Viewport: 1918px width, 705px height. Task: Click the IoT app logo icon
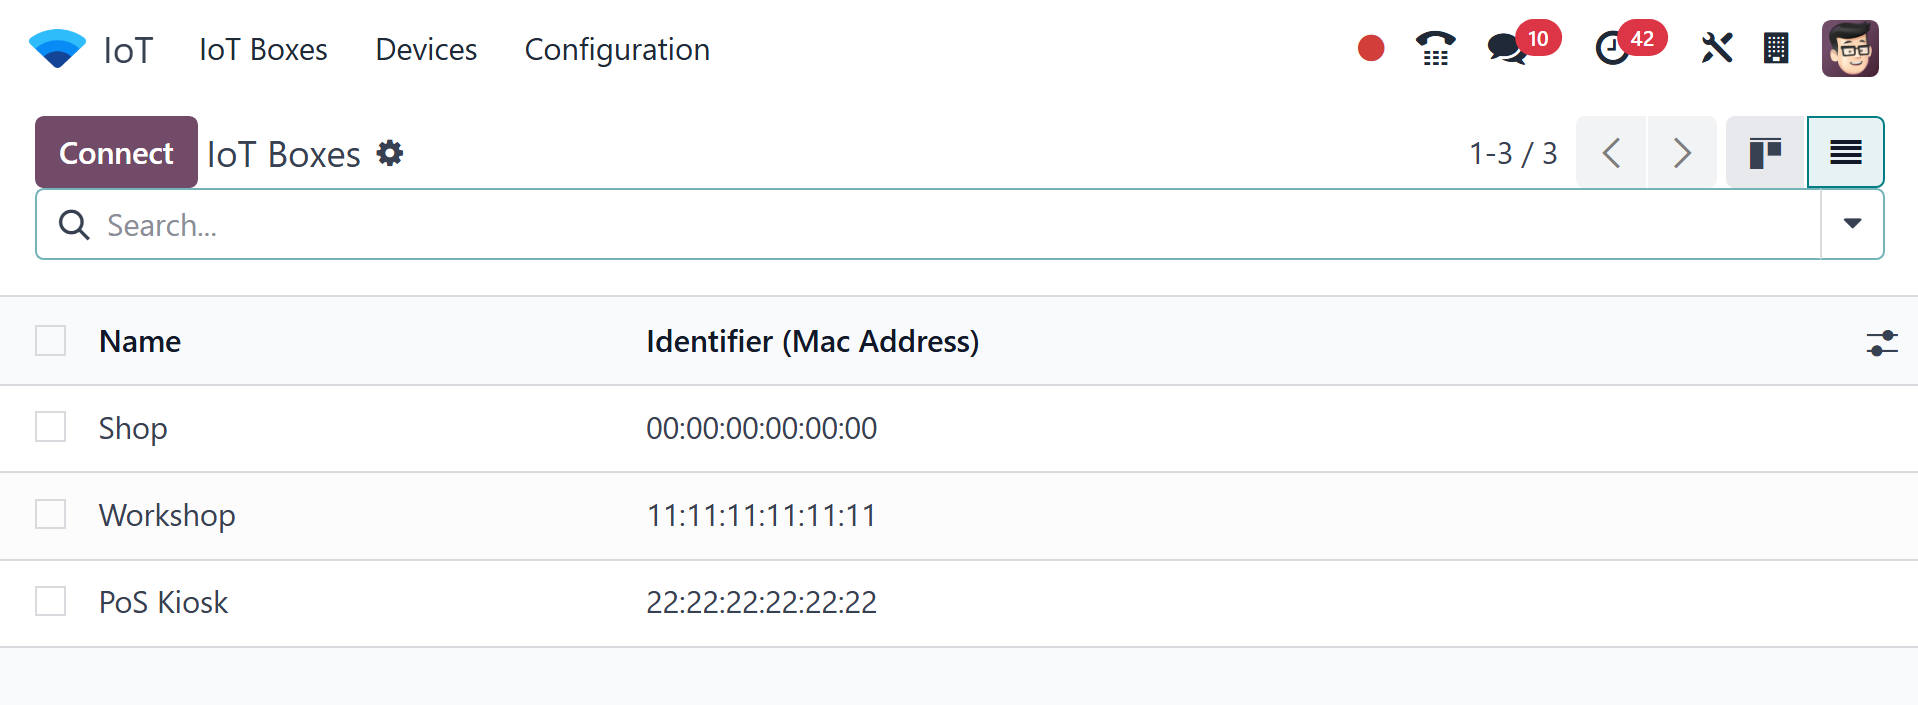point(57,49)
